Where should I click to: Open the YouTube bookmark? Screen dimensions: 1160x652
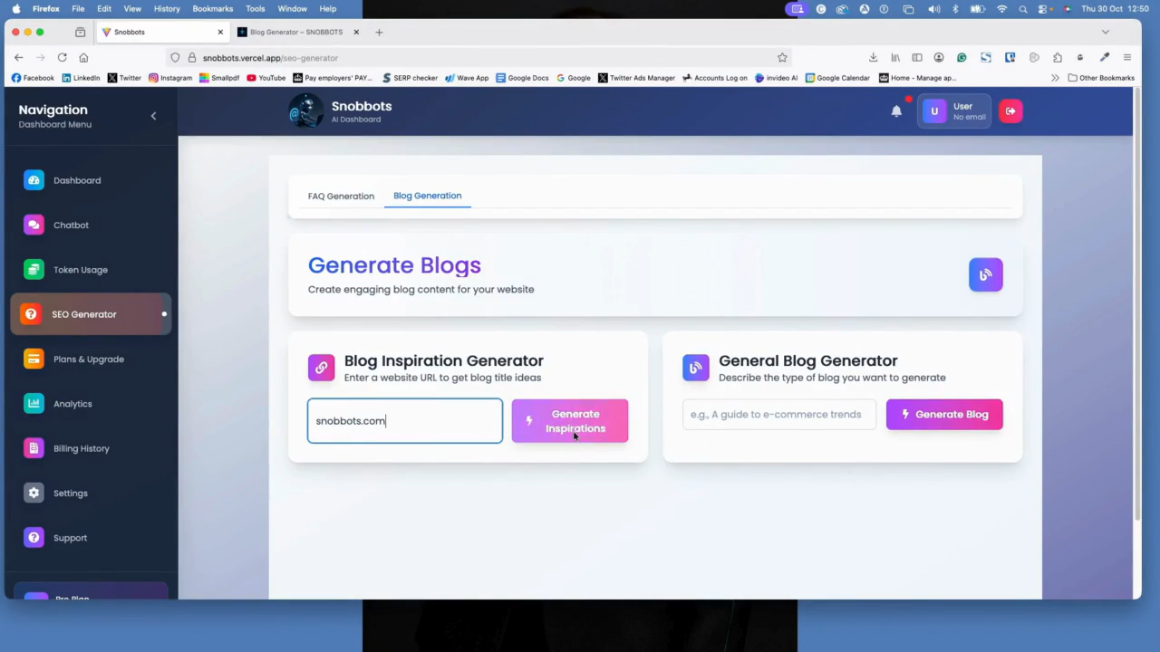tap(266, 78)
